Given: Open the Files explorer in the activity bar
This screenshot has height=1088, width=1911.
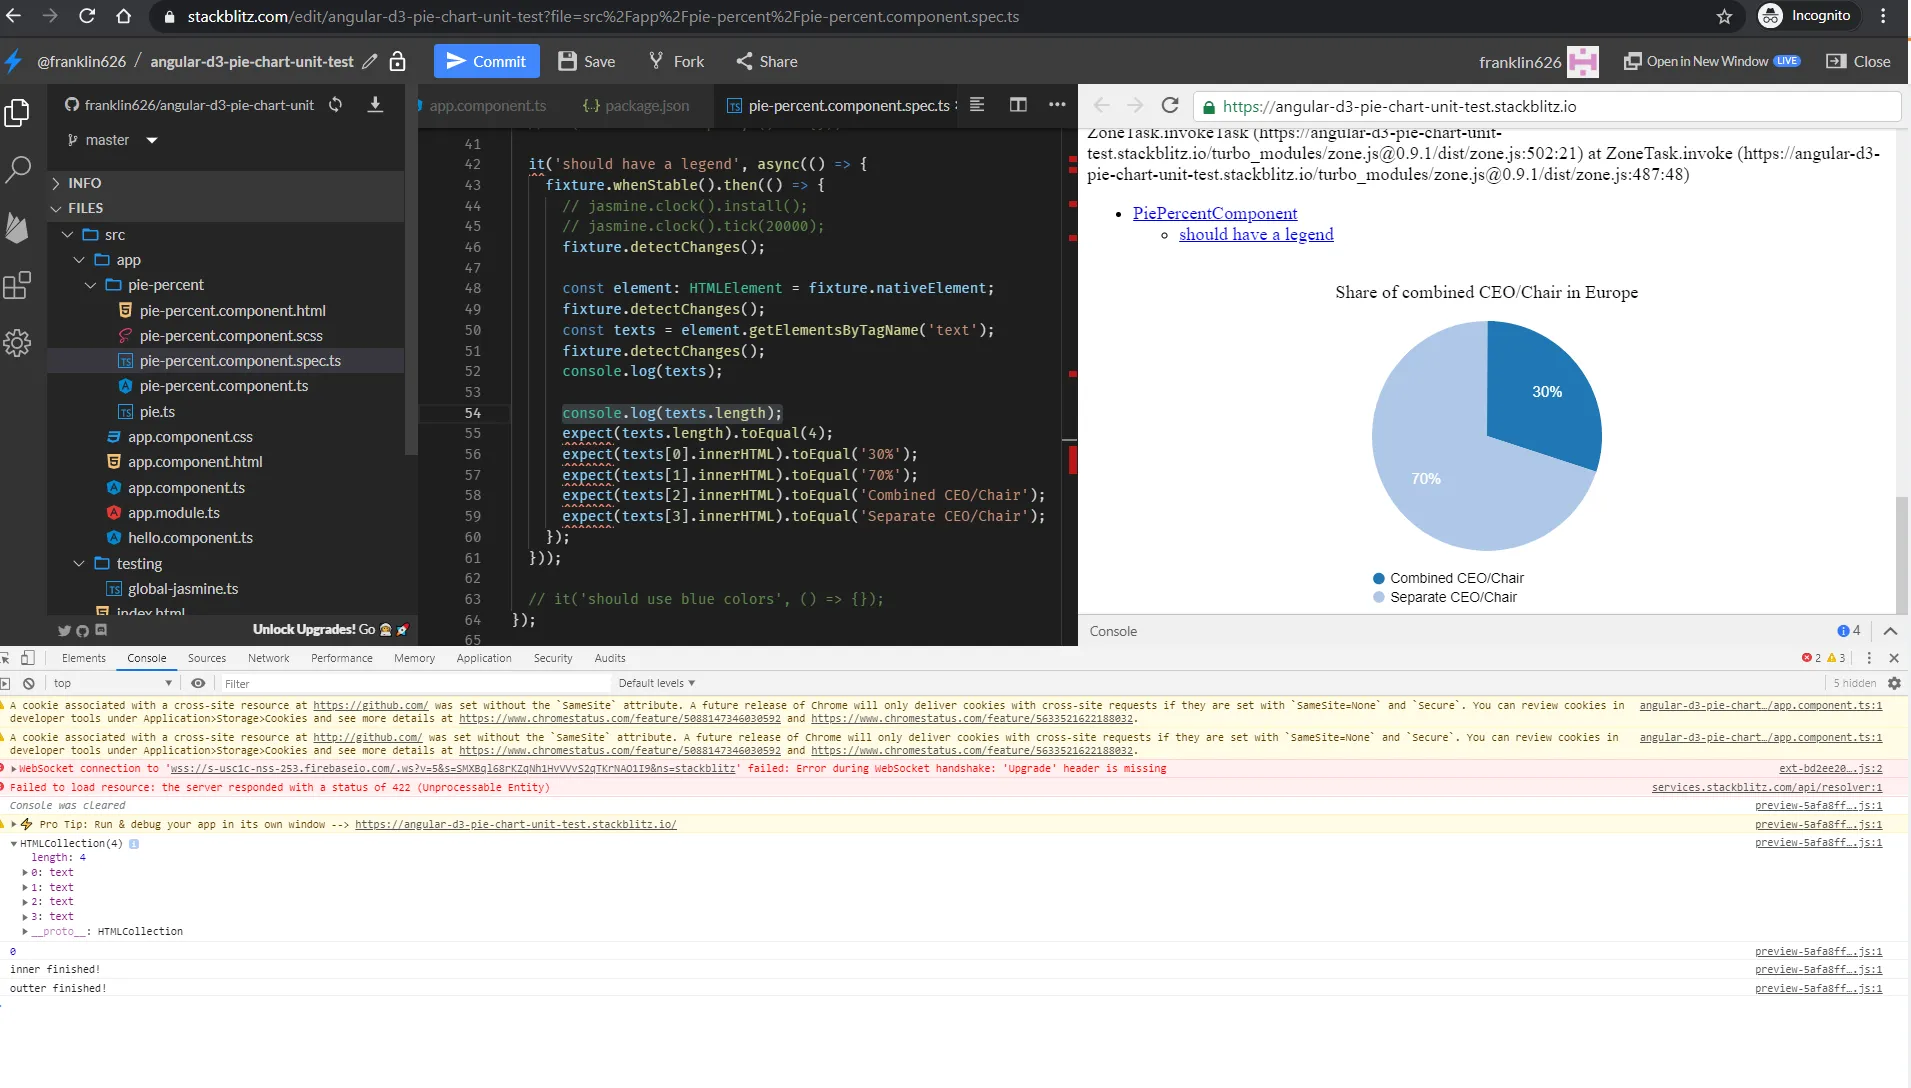Looking at the screenshot, I should [17, 113].
